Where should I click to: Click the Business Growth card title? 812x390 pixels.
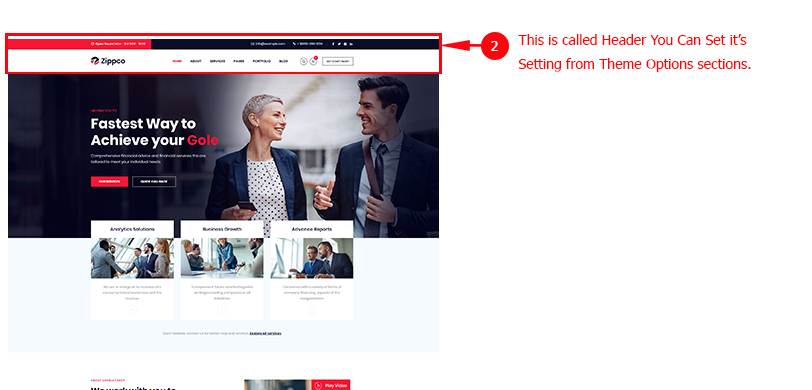coord(222,229)
